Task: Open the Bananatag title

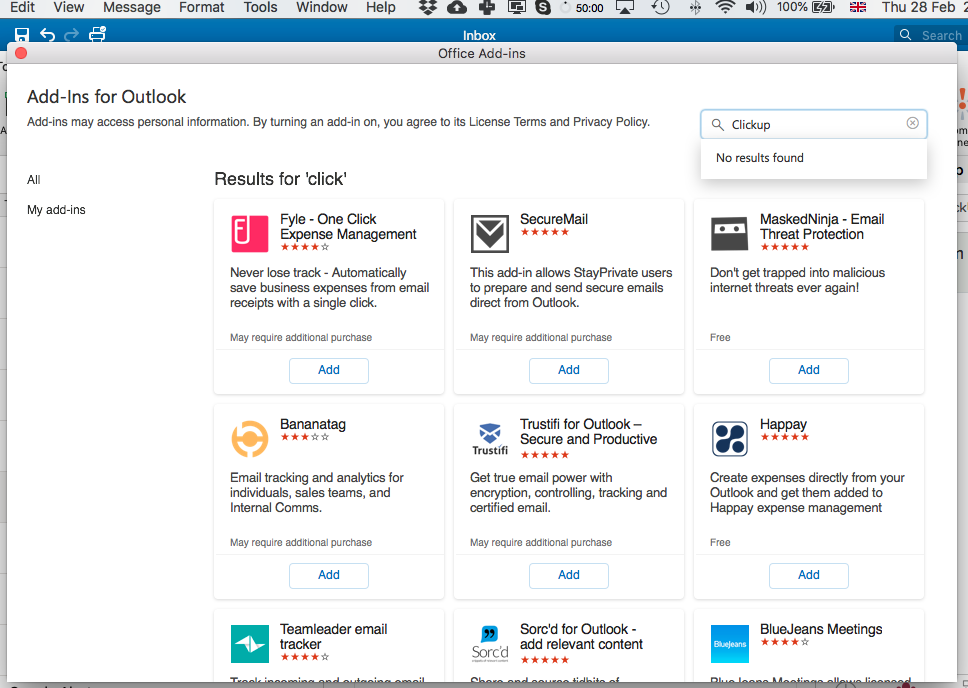Action: coord(313,424)
